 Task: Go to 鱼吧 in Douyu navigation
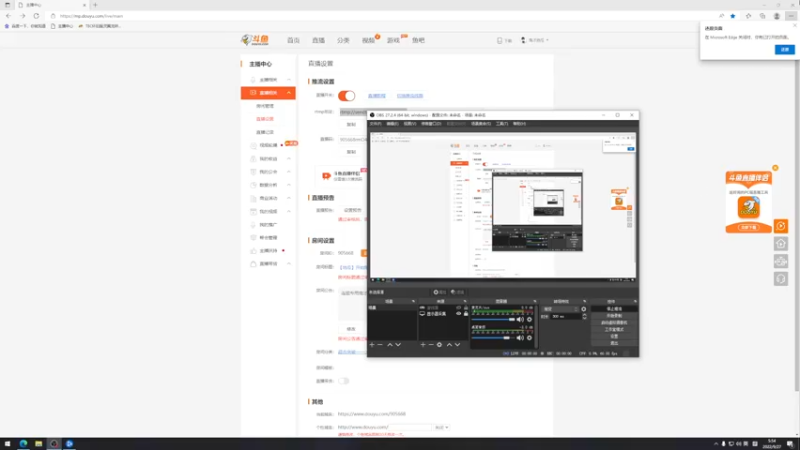point(418,40)
